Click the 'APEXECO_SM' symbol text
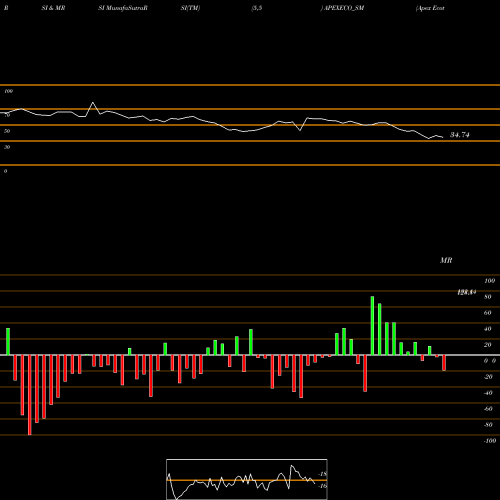The width and height of the screenshot is (500, 500). click(x=344, y=8)
